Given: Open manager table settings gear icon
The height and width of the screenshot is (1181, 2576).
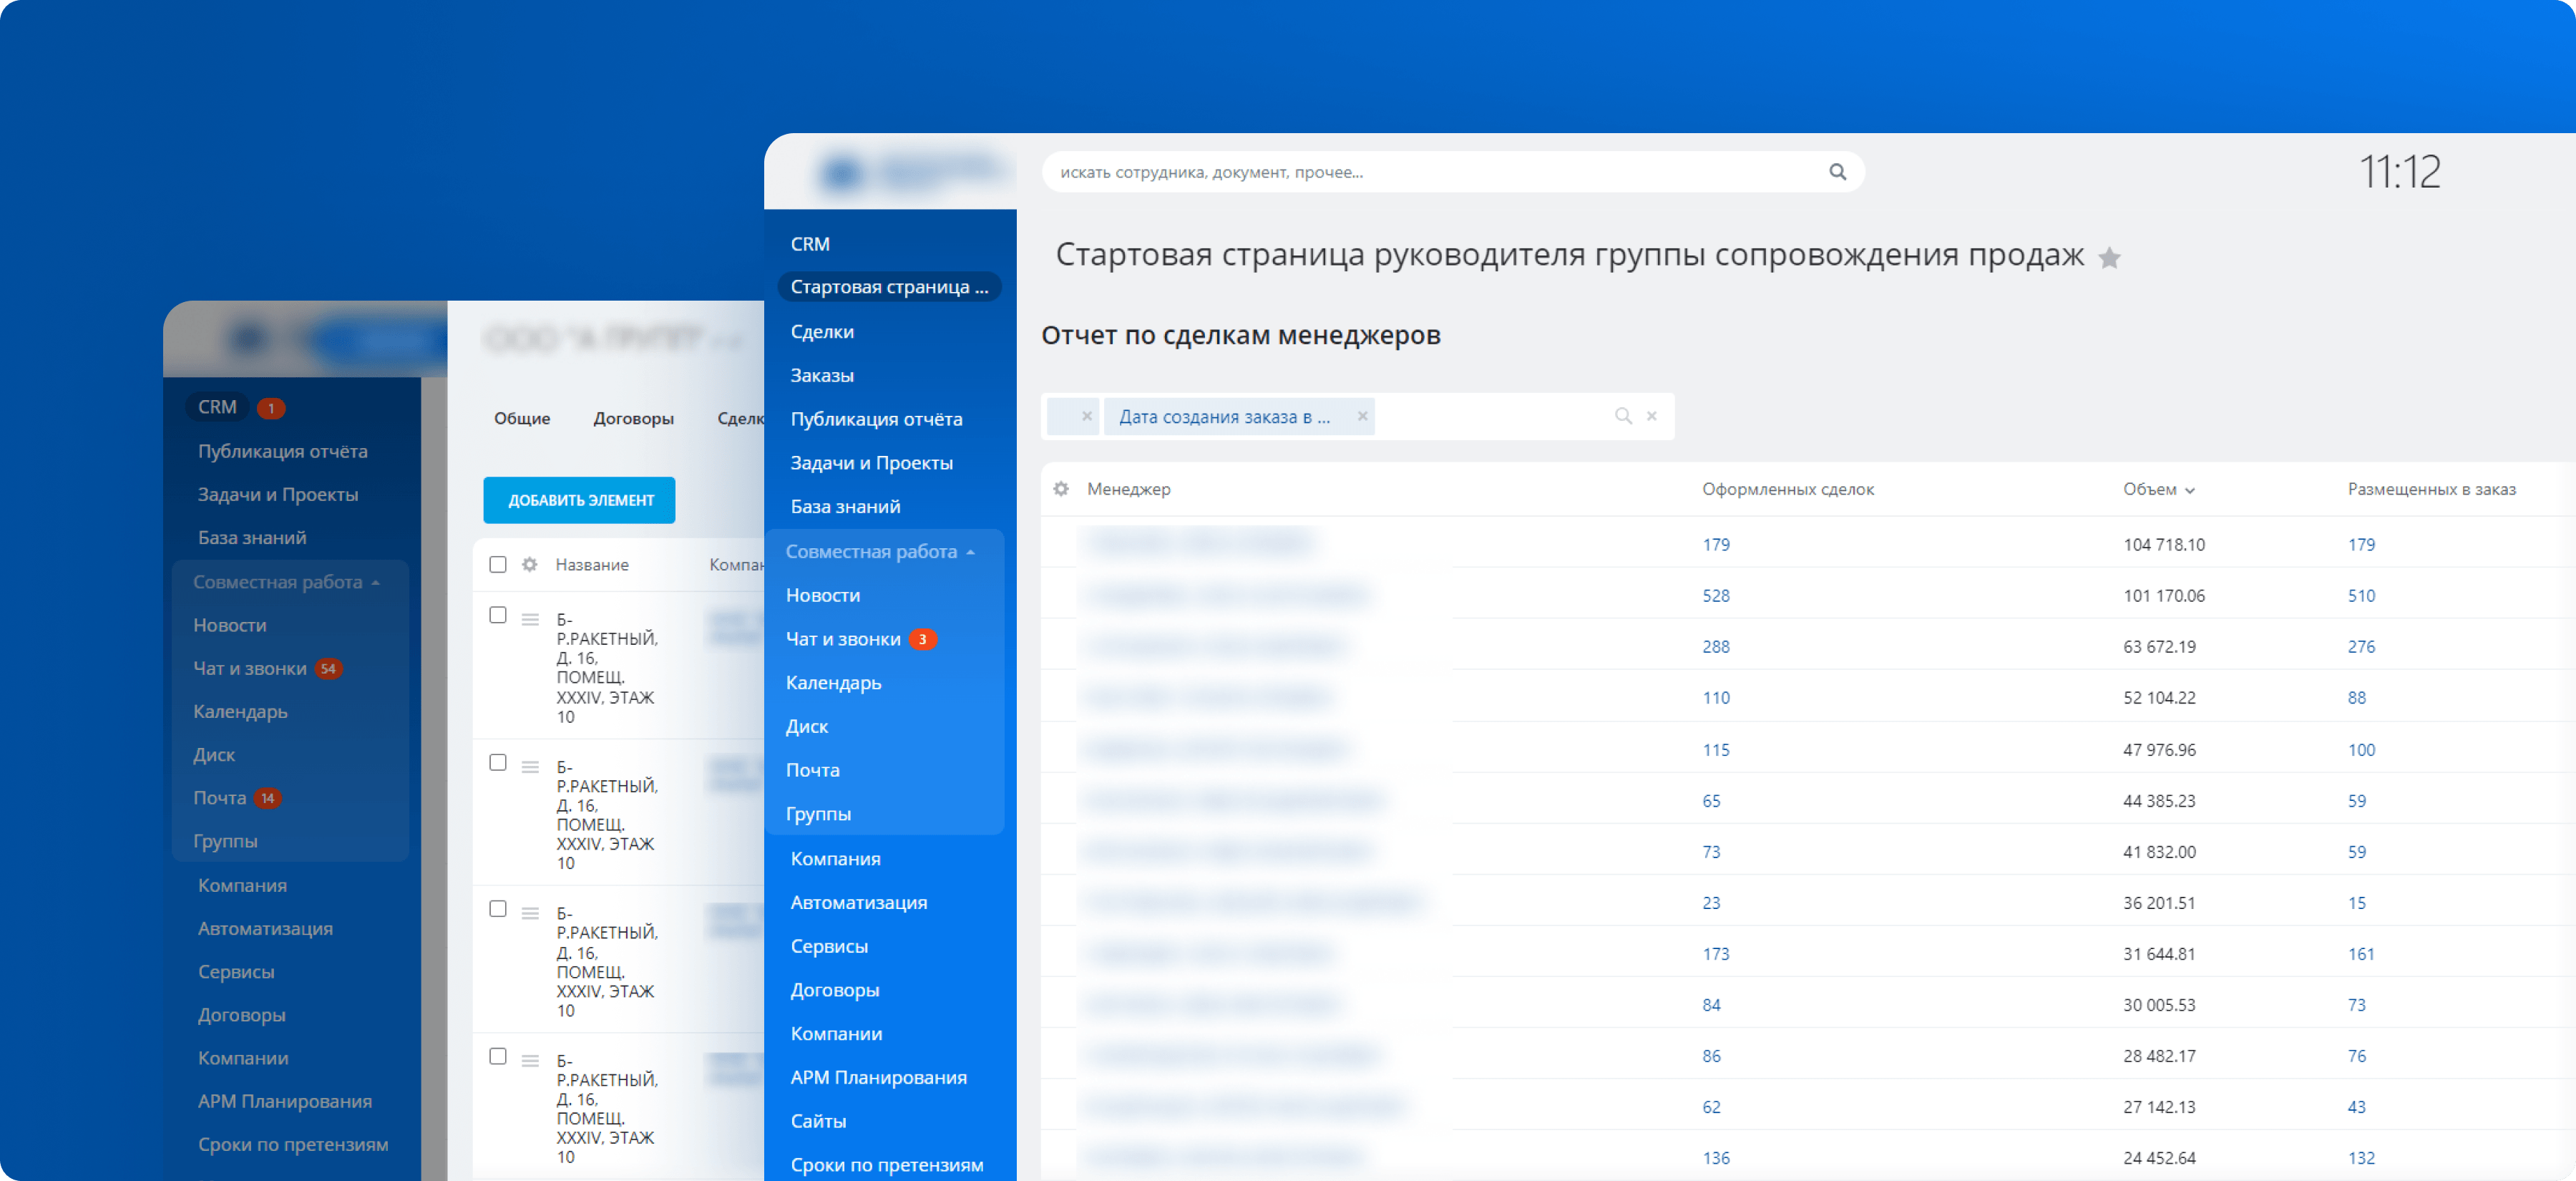Looking at the screenshot, I should click(1061, 489).
